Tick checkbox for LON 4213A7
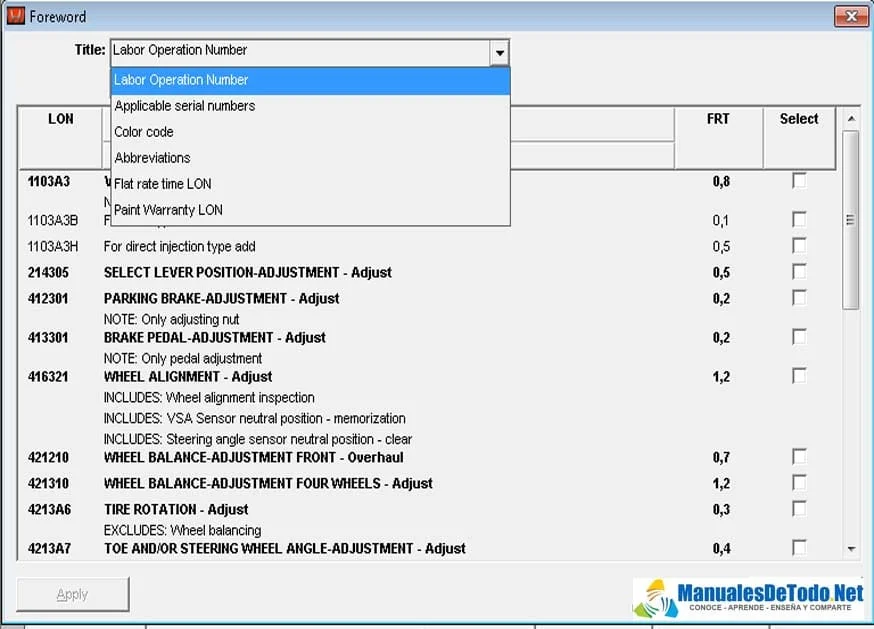This screenshot has width=874, height=629. (x=799, y=548)
